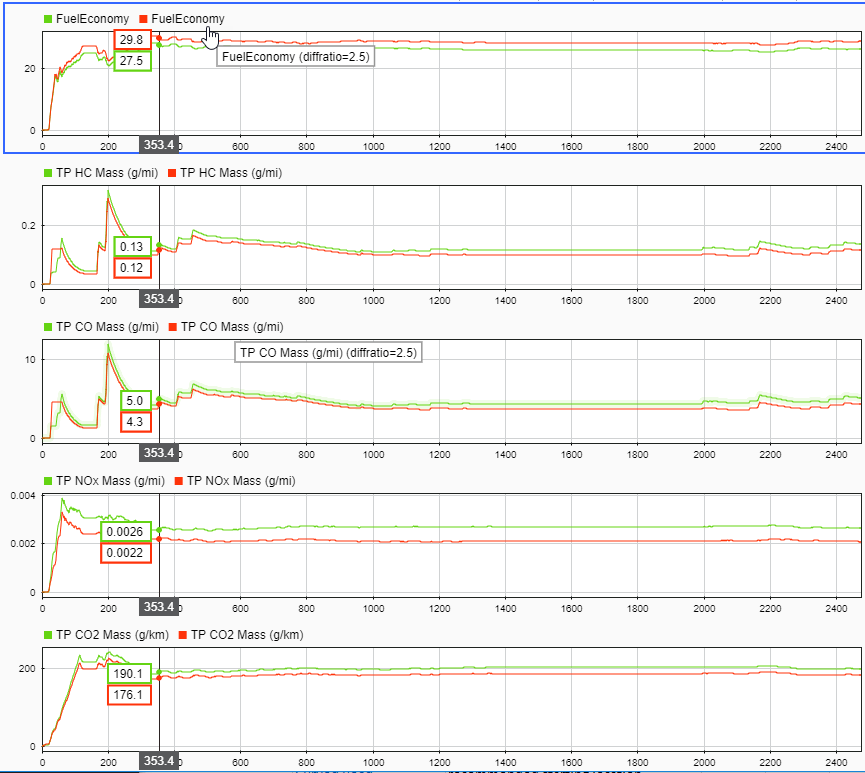Click the green 0.0026 cursor value box
865x773 pixels.
[x=126, y=532]
